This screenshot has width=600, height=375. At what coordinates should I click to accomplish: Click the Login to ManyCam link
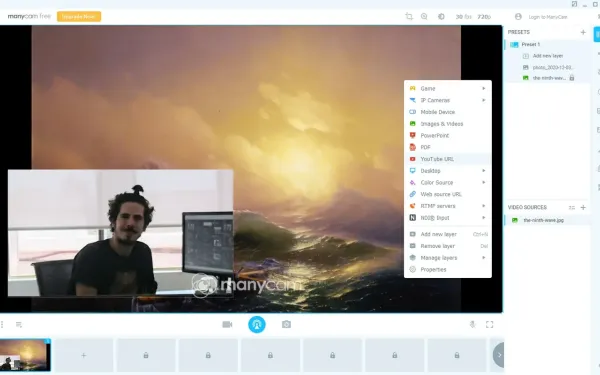coord(548,17)
